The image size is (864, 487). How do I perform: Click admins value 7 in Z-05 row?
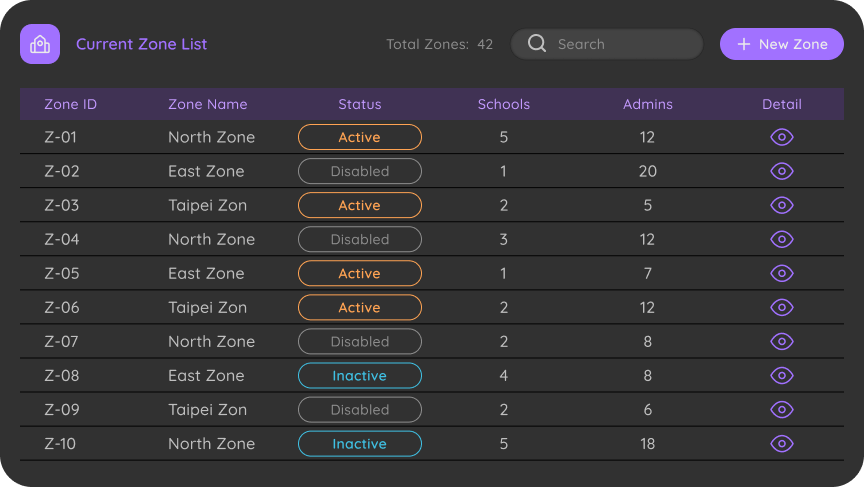647,273
